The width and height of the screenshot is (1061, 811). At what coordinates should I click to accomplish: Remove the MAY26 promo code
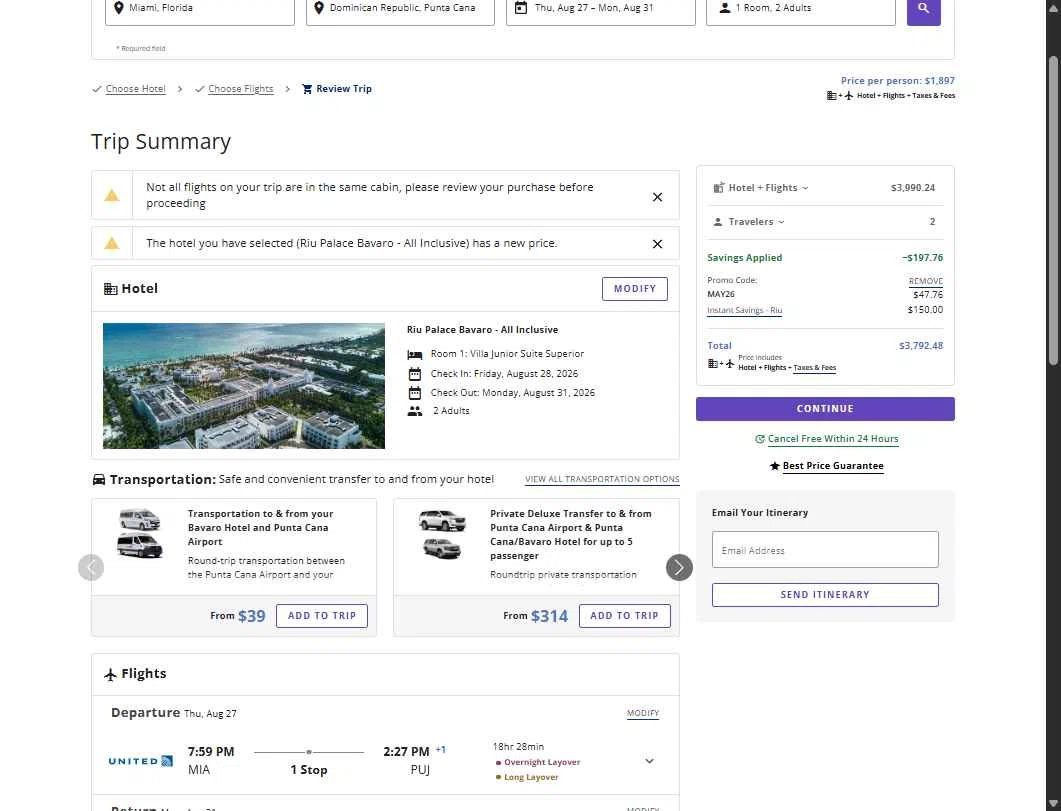pyautogui.click(x=926, y=281)
